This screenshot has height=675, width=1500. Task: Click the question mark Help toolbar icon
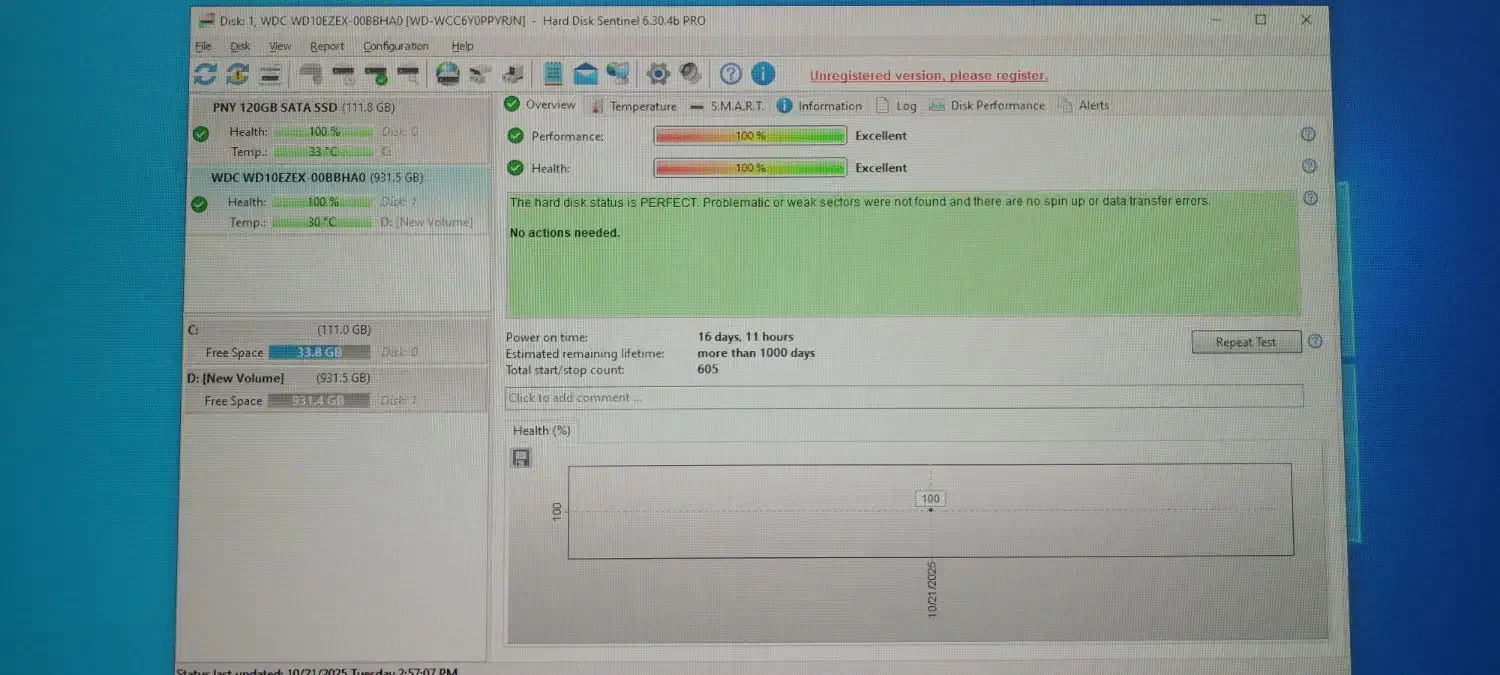731,74
